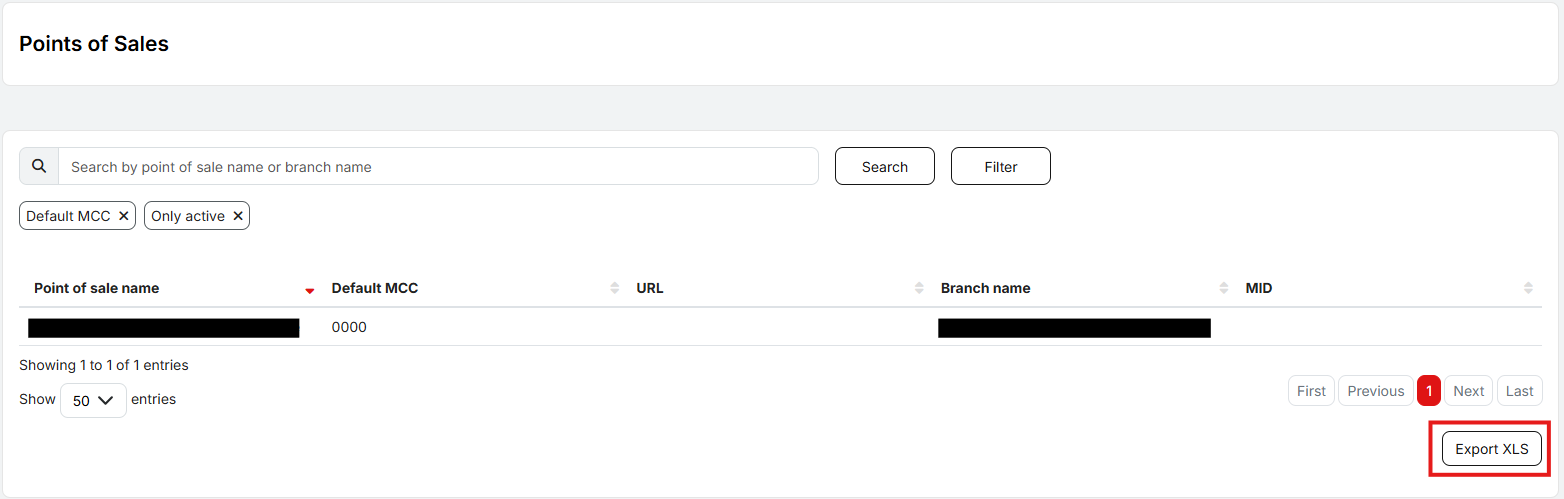
Task: Click the Search button
Action: 884,167
